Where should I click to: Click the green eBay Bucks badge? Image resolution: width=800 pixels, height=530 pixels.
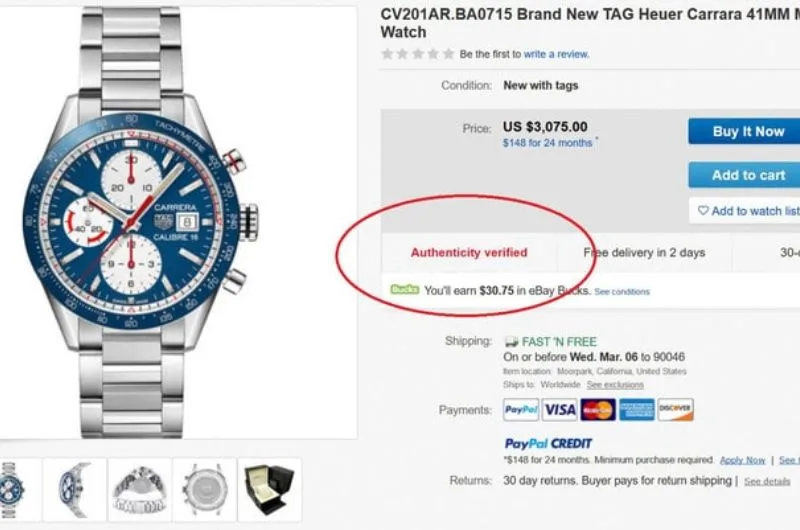(405, 291)
